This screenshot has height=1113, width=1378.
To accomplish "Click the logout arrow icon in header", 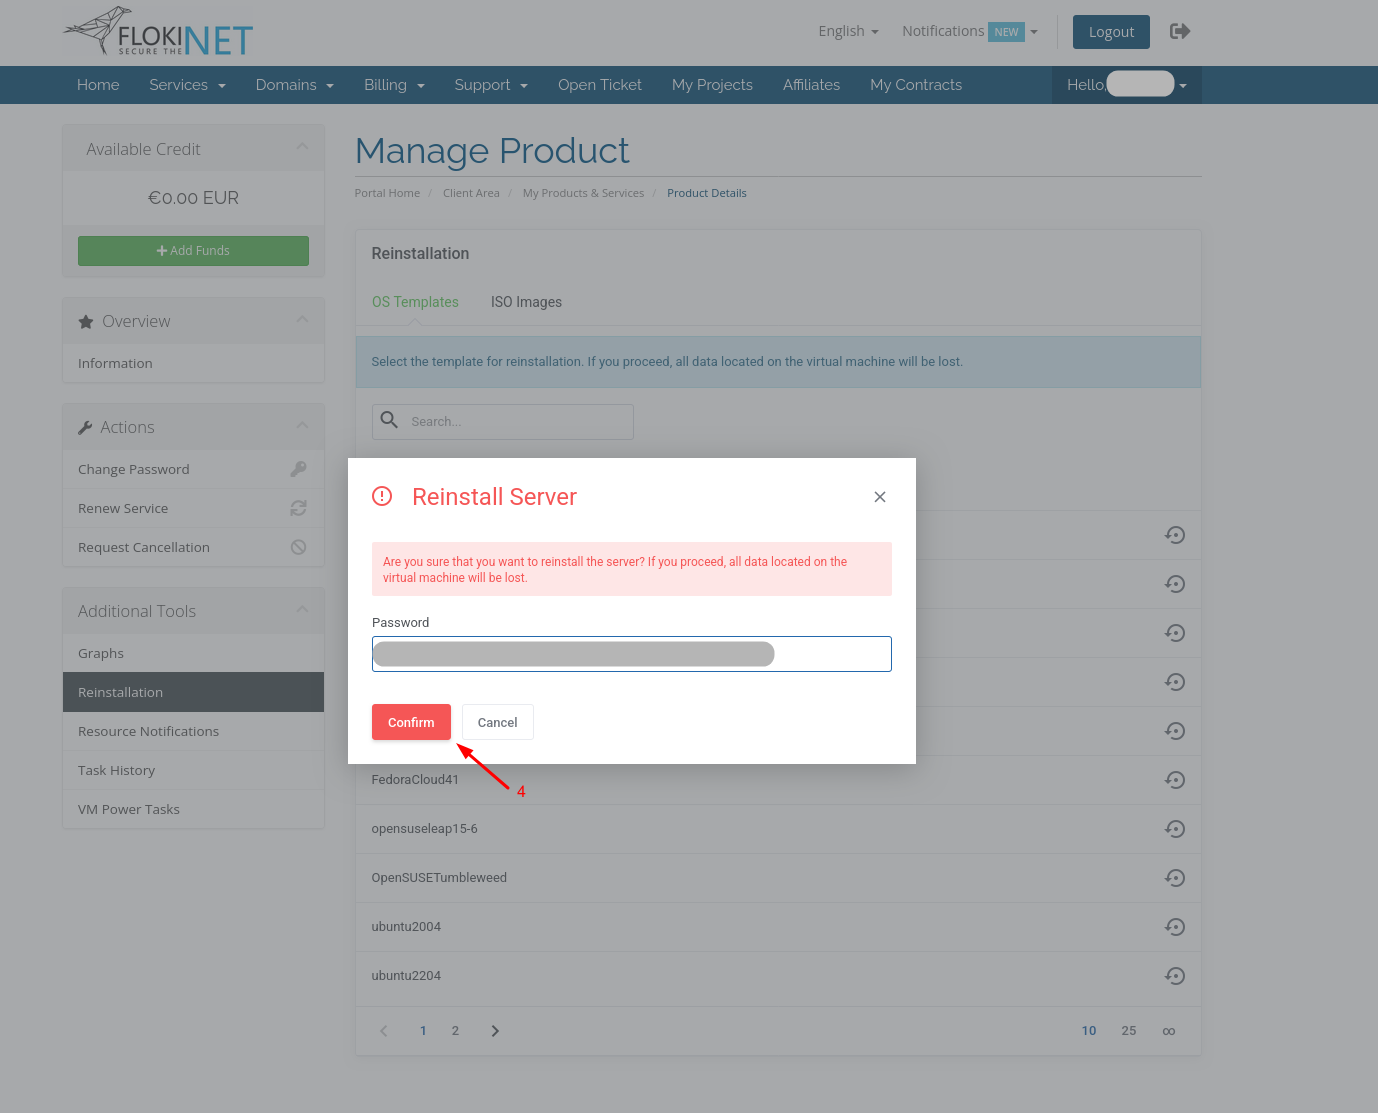I will pos(1180,31).
